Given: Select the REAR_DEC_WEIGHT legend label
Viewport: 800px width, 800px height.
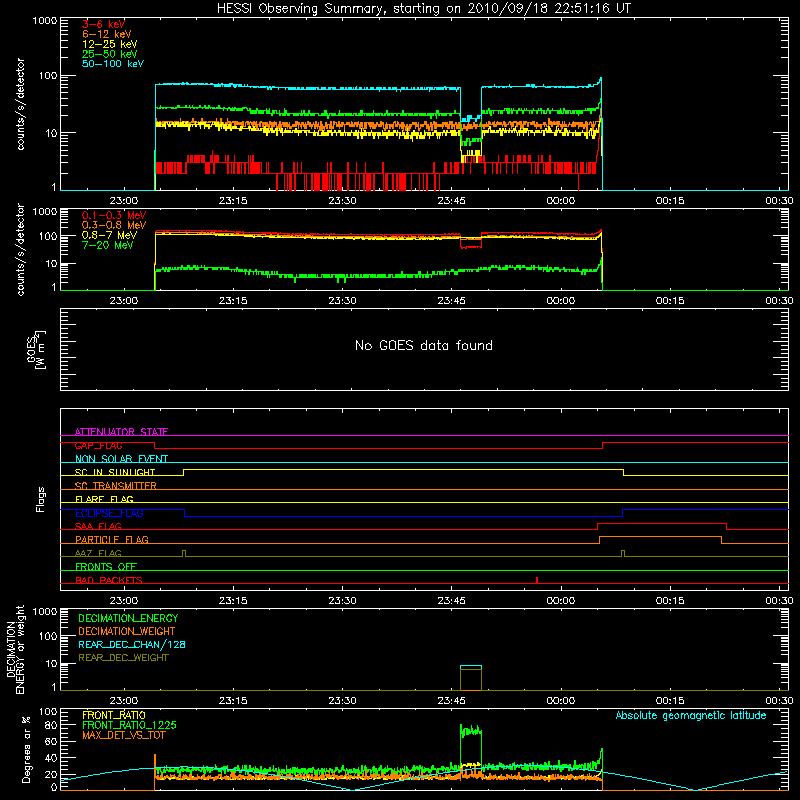Looking at the screenshot, I should tap(123, 658).
